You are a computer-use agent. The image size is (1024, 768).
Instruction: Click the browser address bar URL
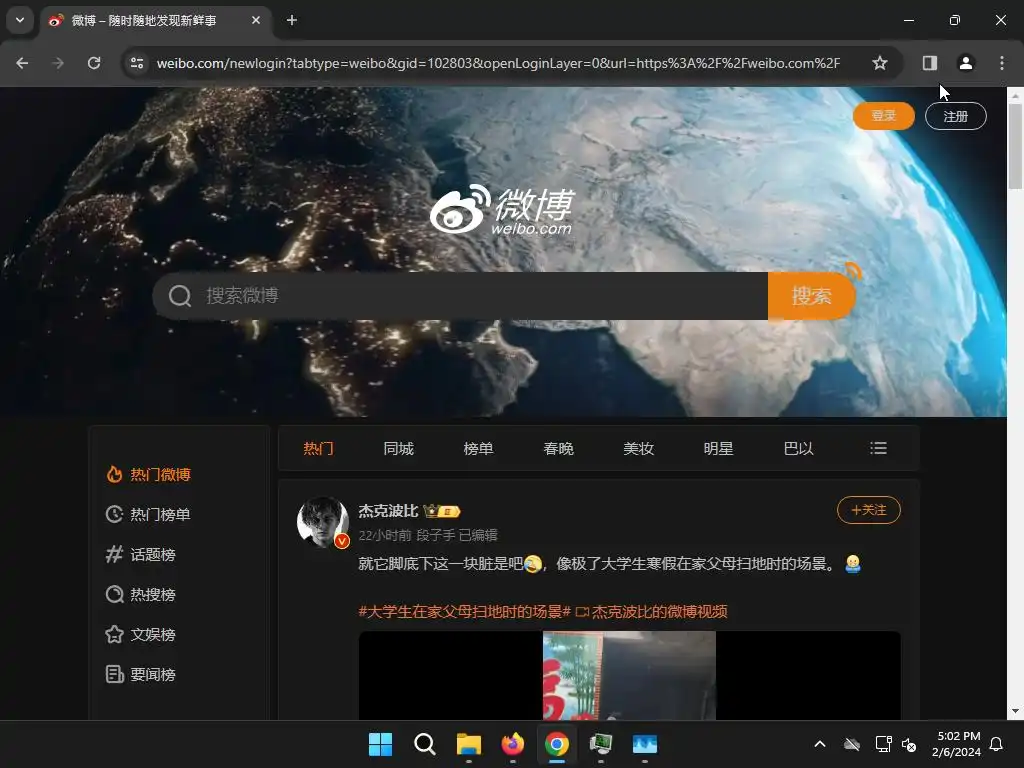pyautogui.click(x=498, y=63)
